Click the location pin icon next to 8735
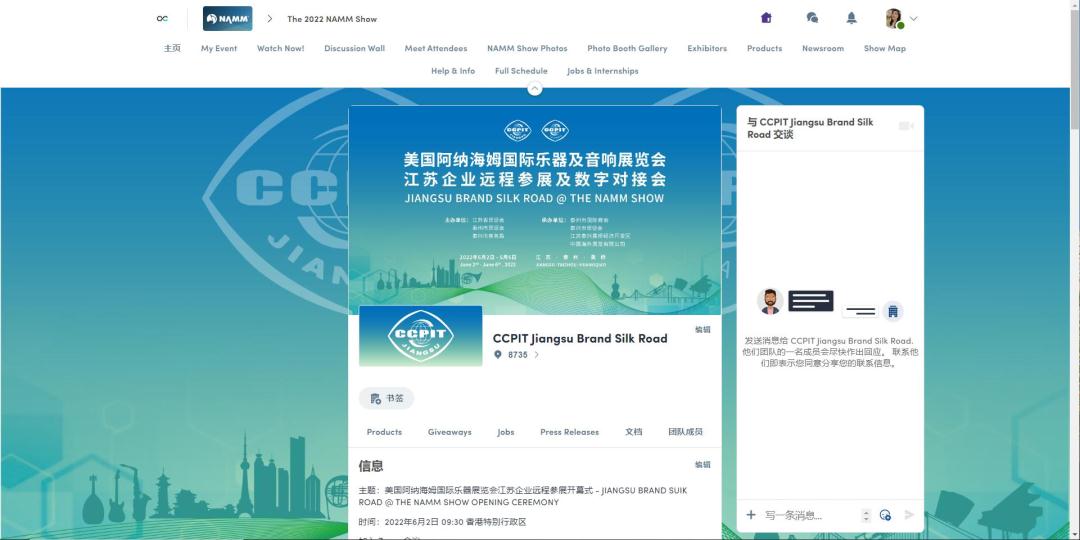1080x540 pixels. (x=498, y=355)
